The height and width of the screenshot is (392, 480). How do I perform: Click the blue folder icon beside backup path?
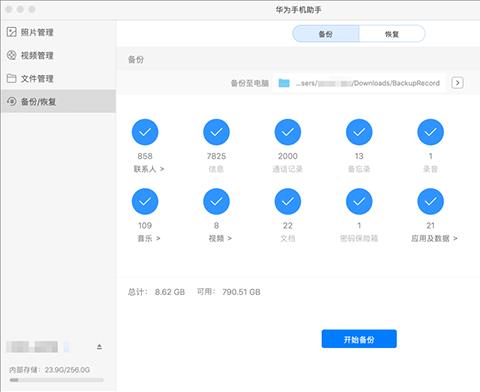284,83
